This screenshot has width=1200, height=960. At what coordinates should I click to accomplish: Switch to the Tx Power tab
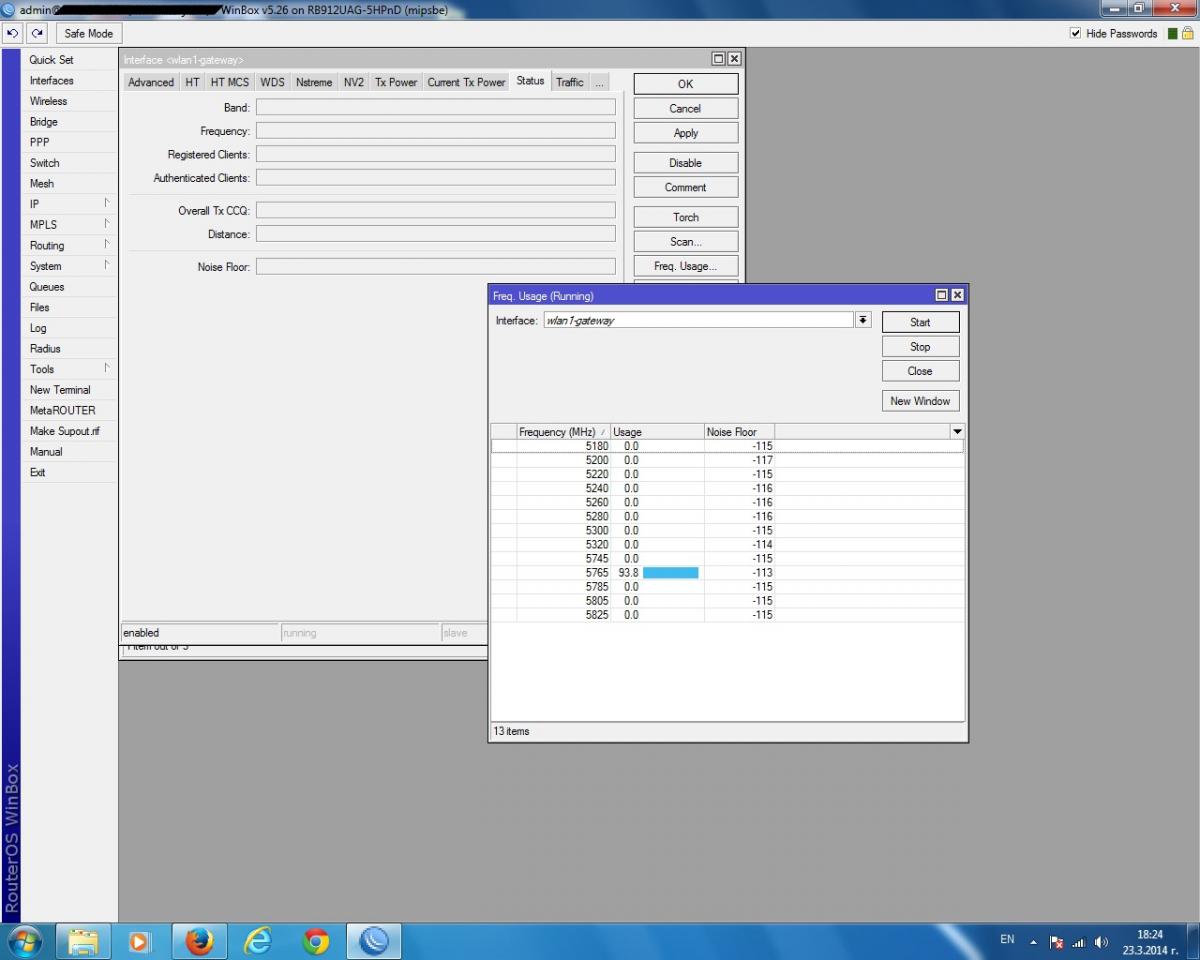[396, 82]
